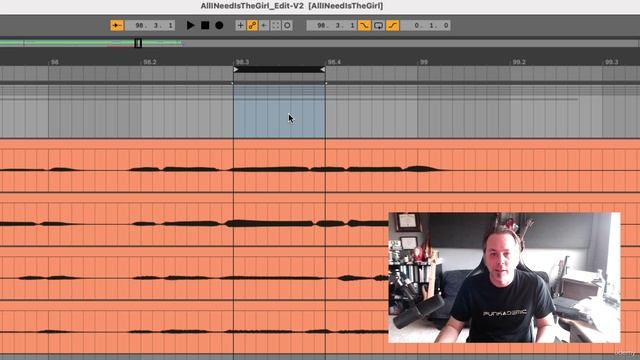Viewport: 640px width, 360px height.
Task: Toggle the Automation Arm button
Action: [x=252, y=25]
